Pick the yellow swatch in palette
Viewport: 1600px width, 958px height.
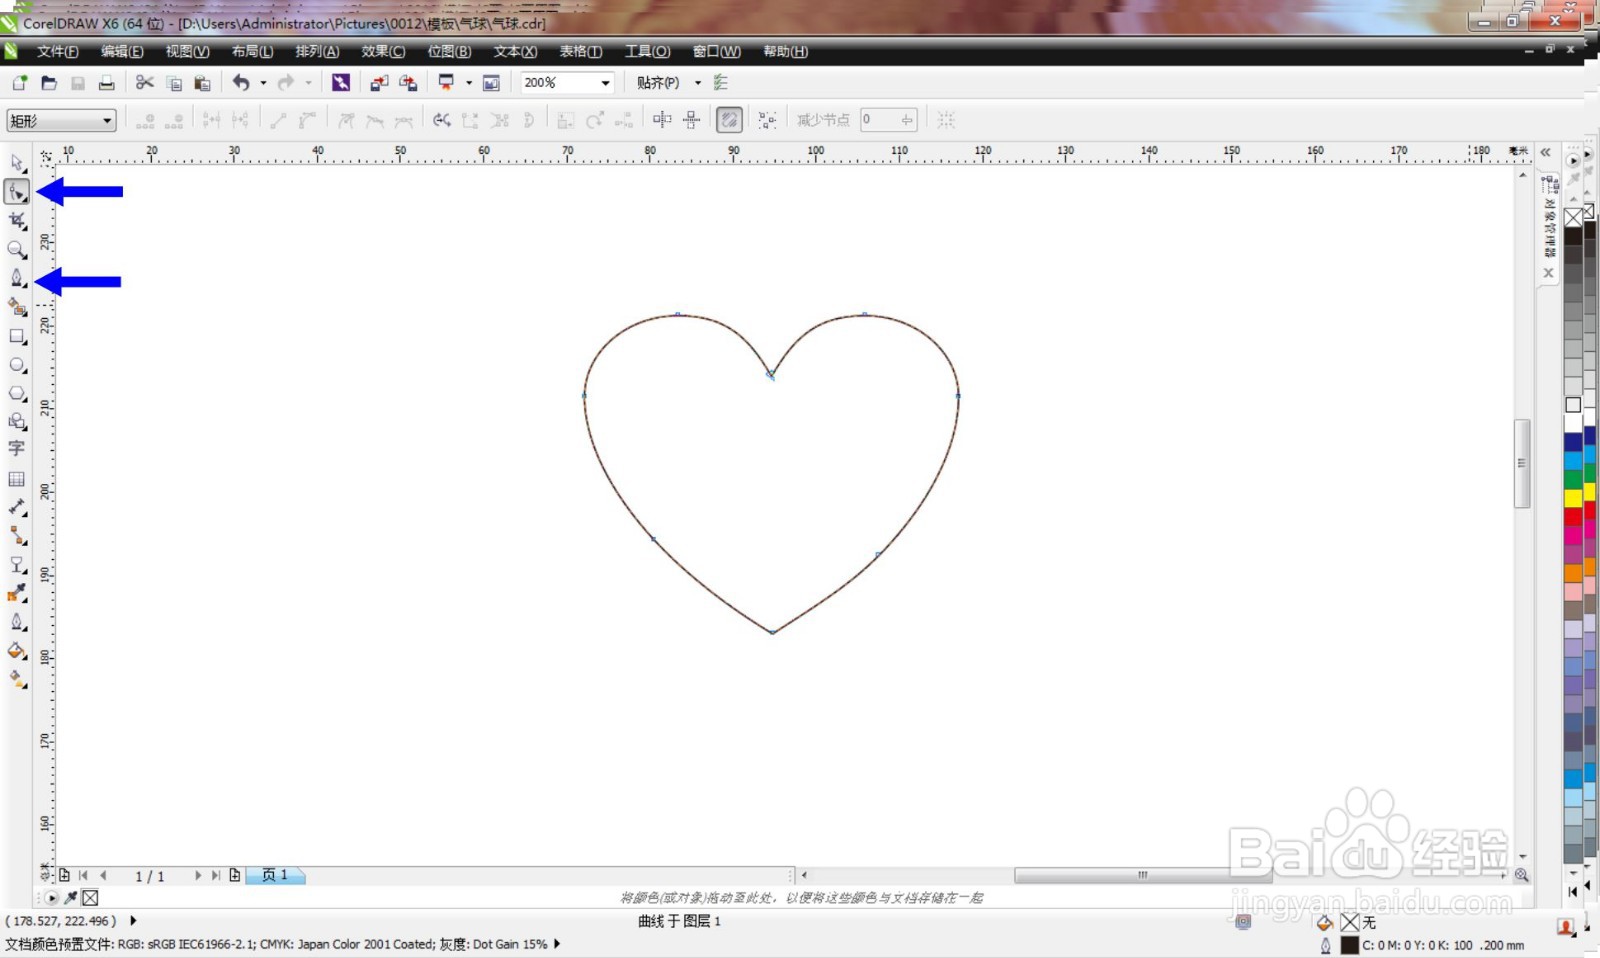[1573, 498]
